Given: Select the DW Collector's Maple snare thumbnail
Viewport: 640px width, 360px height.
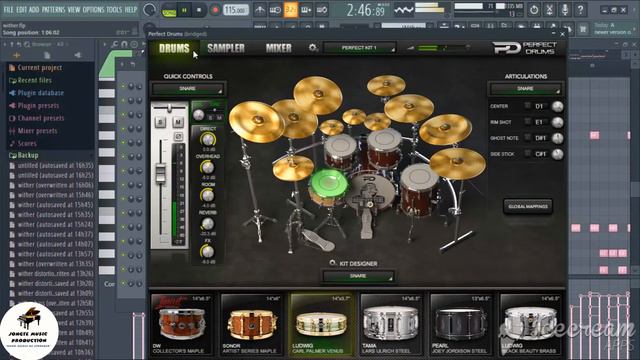Looking at the screenshot, I should click(x=182, y=324).
